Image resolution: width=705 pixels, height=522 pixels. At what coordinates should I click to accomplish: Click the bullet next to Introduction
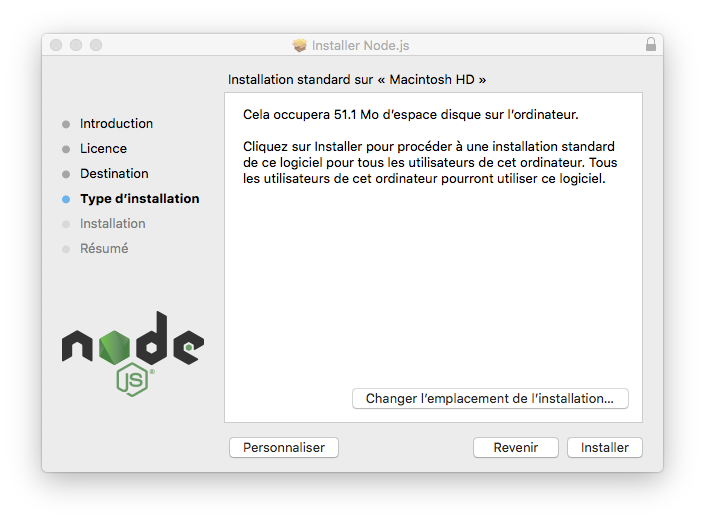(x=66, y=124)
